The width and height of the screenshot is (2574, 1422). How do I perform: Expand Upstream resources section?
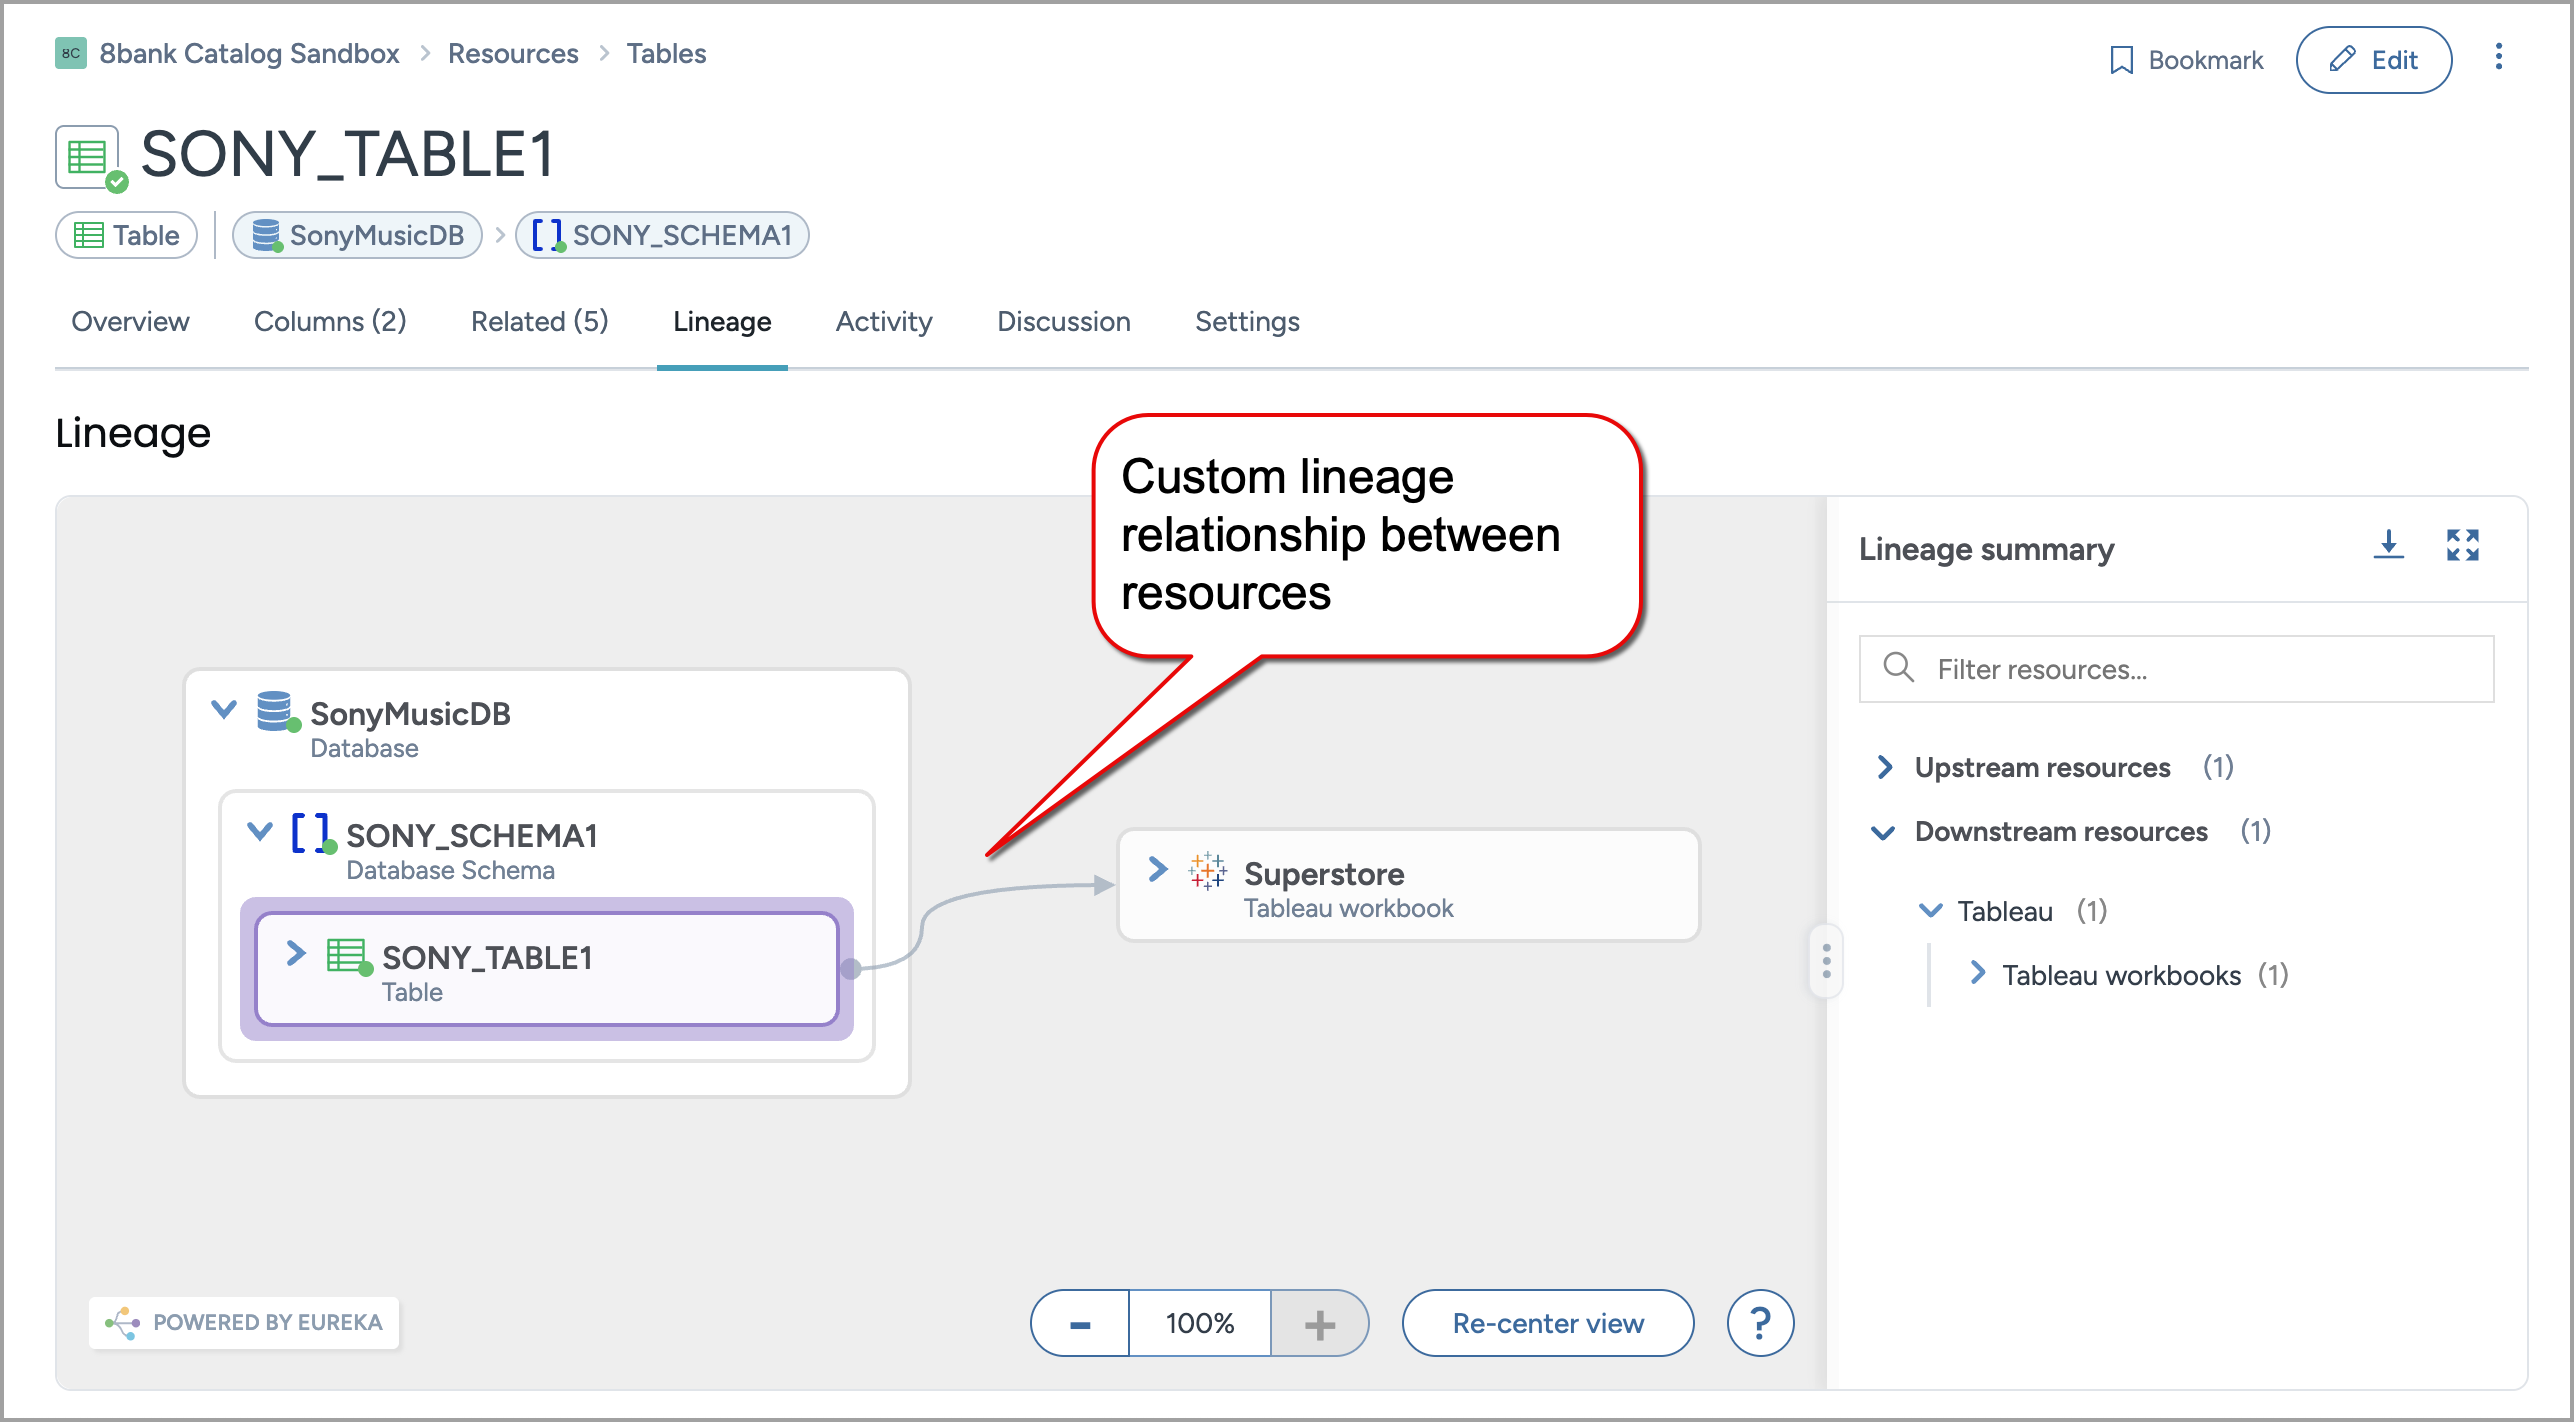pos(1885,767)
